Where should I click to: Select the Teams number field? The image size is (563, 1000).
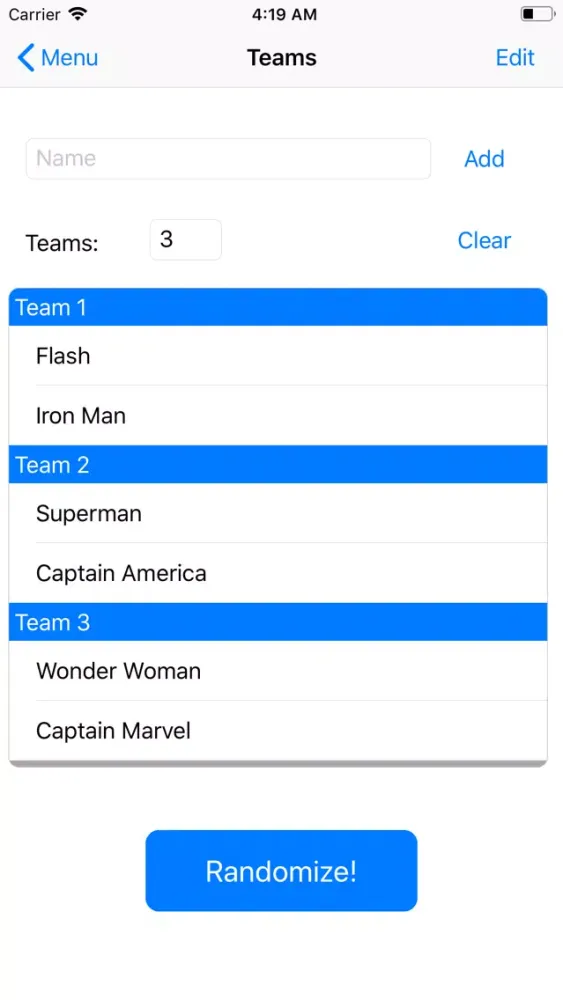click(186, 240)
